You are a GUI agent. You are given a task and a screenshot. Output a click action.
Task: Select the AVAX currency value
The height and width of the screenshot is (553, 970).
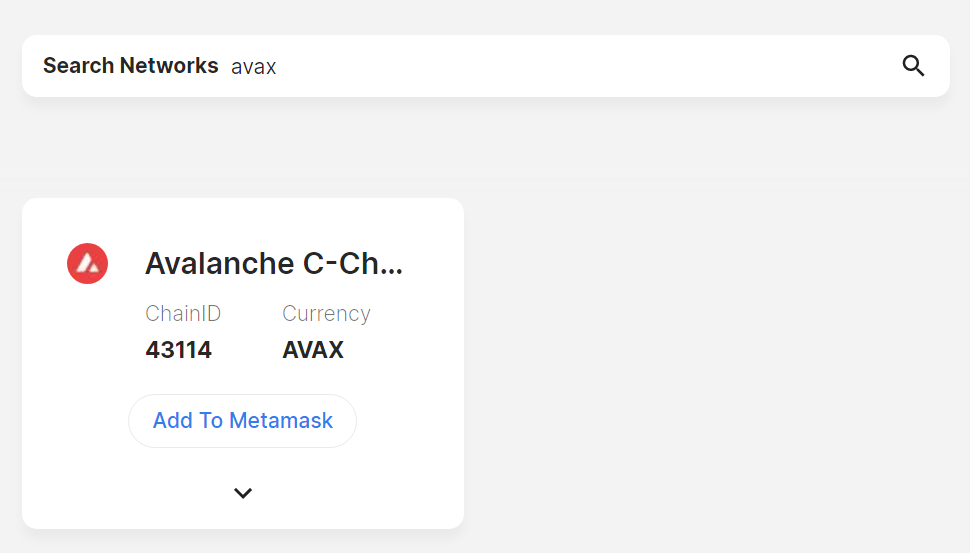click(x=313, y=350)
